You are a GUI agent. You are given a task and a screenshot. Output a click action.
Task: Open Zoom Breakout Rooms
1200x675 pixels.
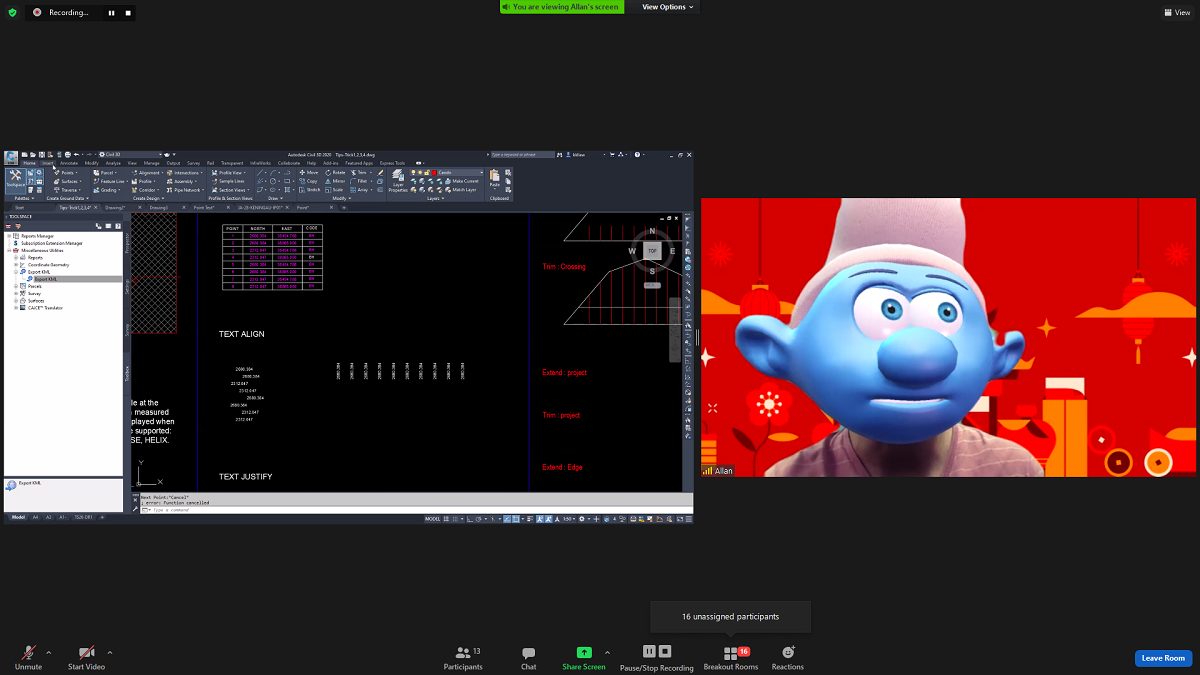pyautogui.click(x=731, y=657)
